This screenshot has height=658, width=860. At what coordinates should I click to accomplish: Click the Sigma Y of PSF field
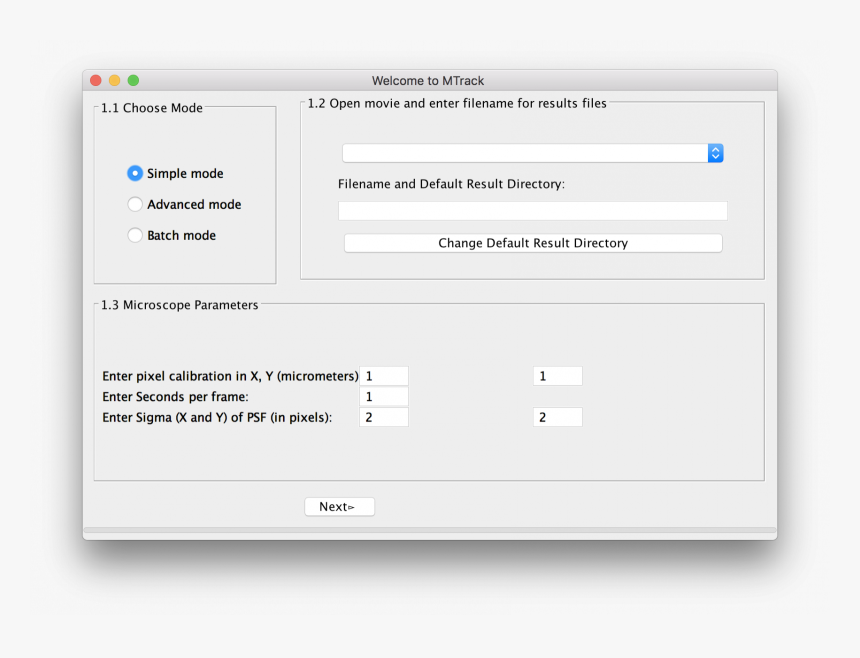tap(557, 417)
